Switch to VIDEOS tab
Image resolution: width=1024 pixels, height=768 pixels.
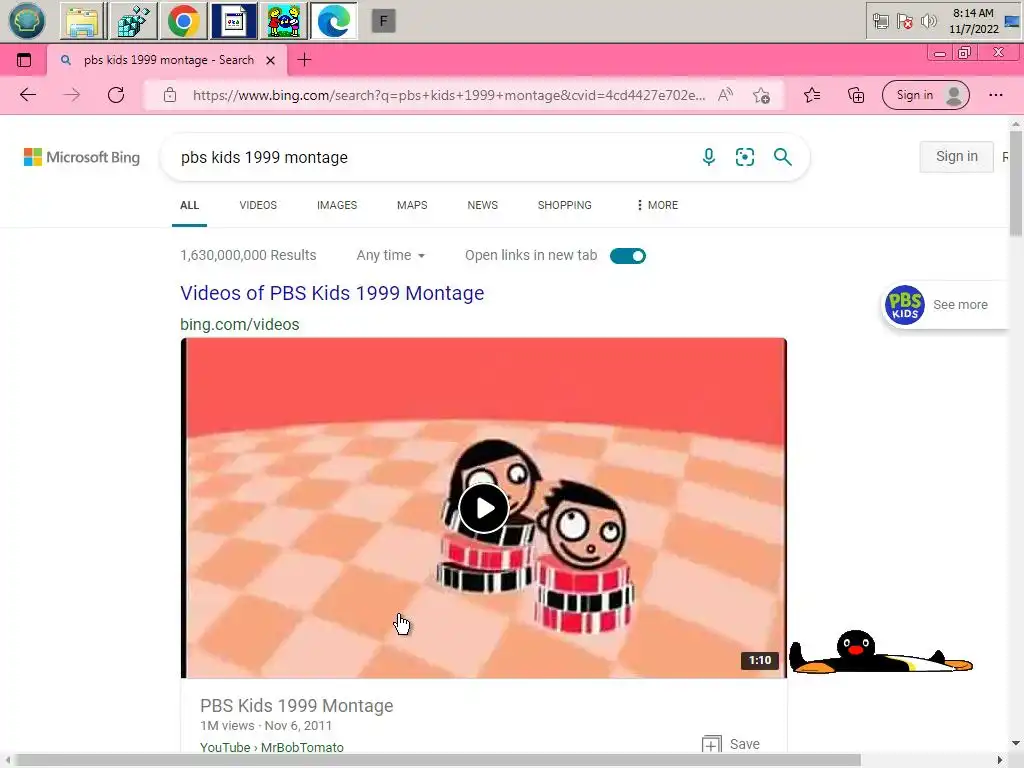coord(258,205)
